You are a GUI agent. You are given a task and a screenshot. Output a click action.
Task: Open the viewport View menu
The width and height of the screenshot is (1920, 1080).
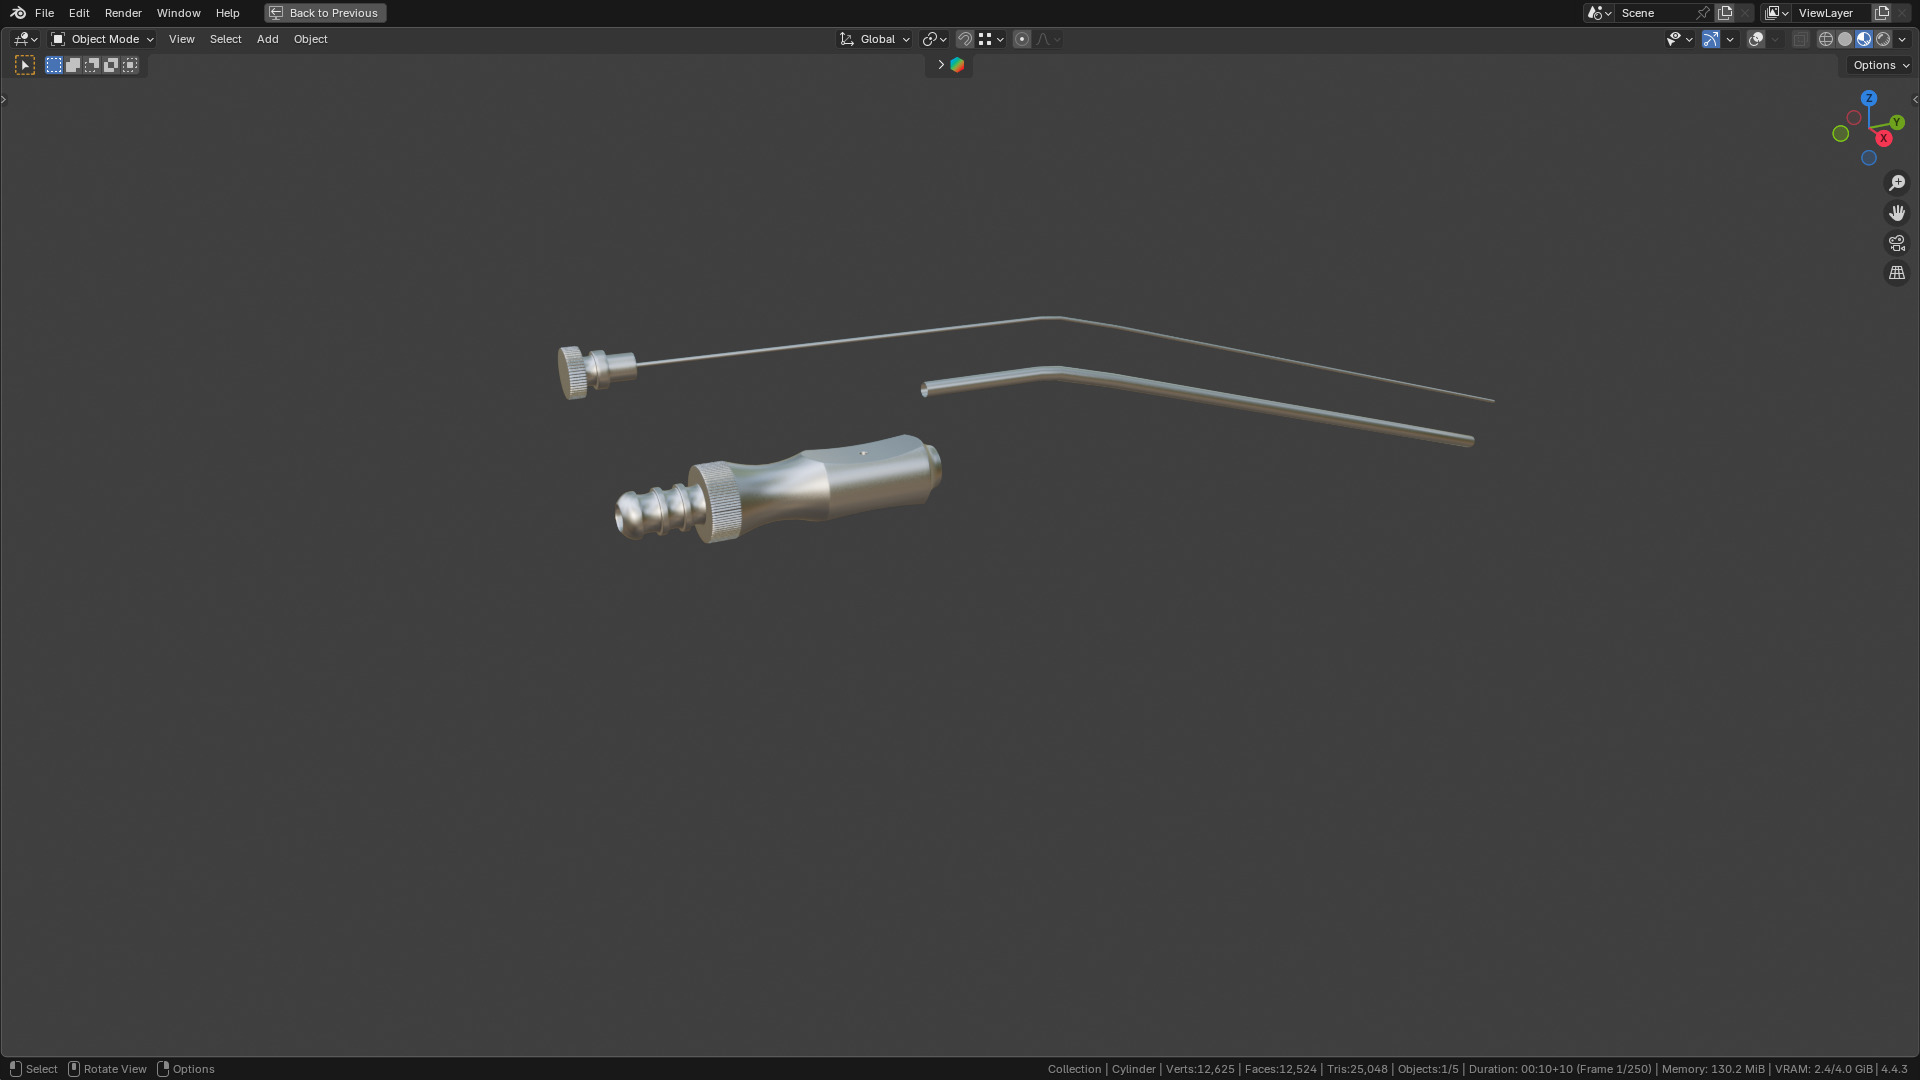pos(181,39)
